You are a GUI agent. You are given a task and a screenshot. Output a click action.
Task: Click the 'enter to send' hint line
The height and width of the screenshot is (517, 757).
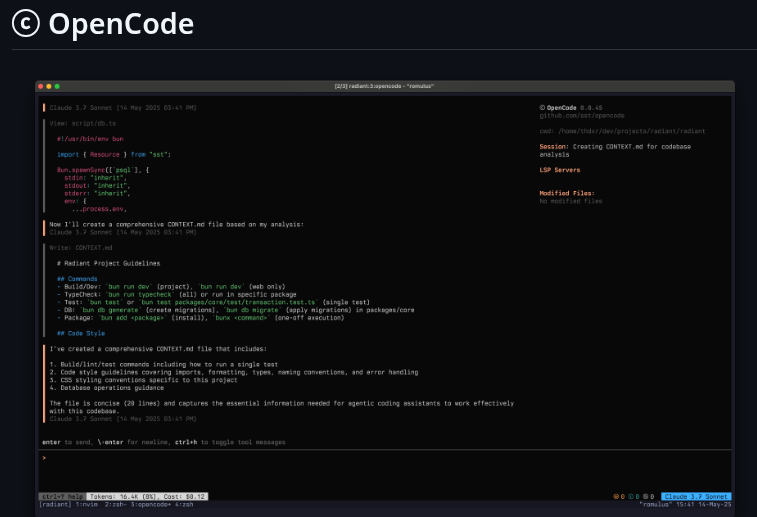[164, 442]
